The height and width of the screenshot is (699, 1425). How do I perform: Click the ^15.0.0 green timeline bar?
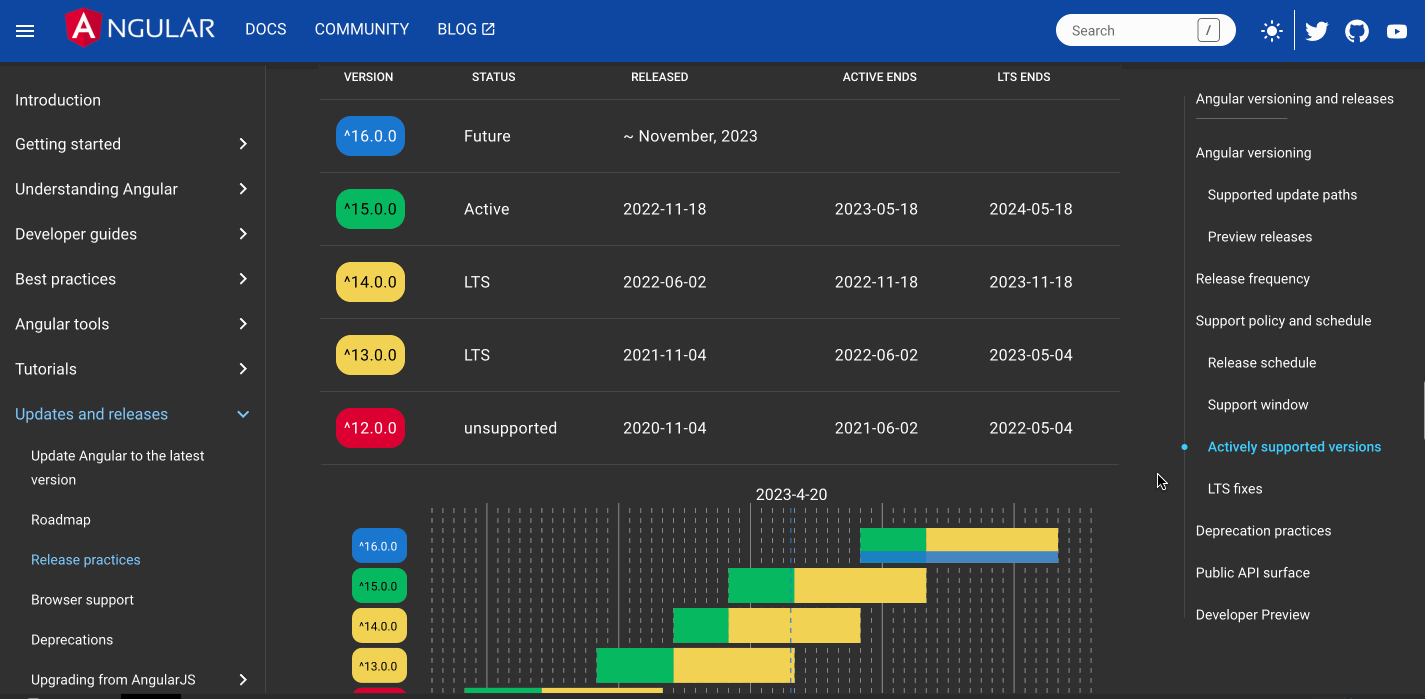point(760,585)
